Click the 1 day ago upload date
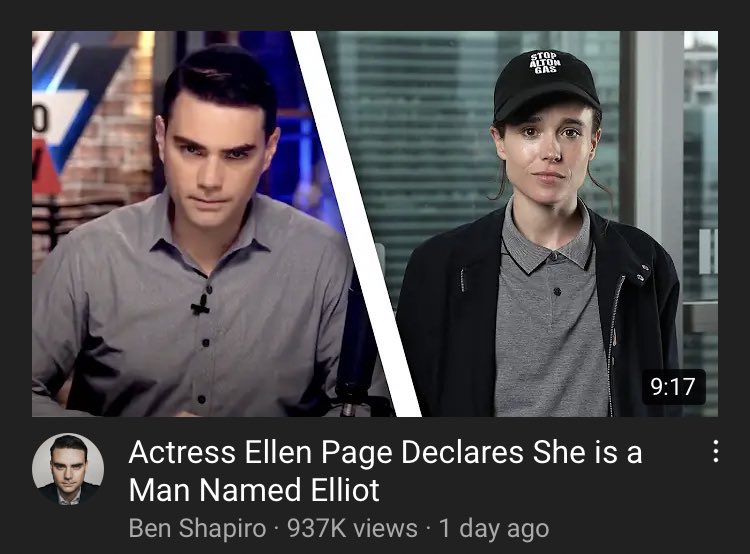The width and height of the screenshot is (750, 554). (x=494, y=529)
